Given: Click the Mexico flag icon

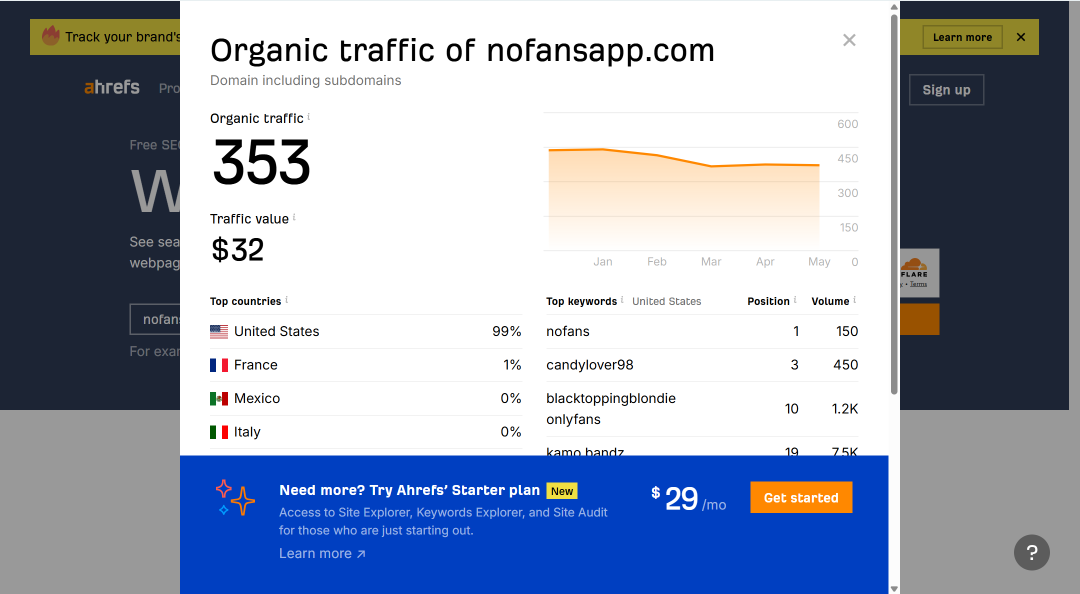Looking at the screenshot, I should (x=219, y=398).
